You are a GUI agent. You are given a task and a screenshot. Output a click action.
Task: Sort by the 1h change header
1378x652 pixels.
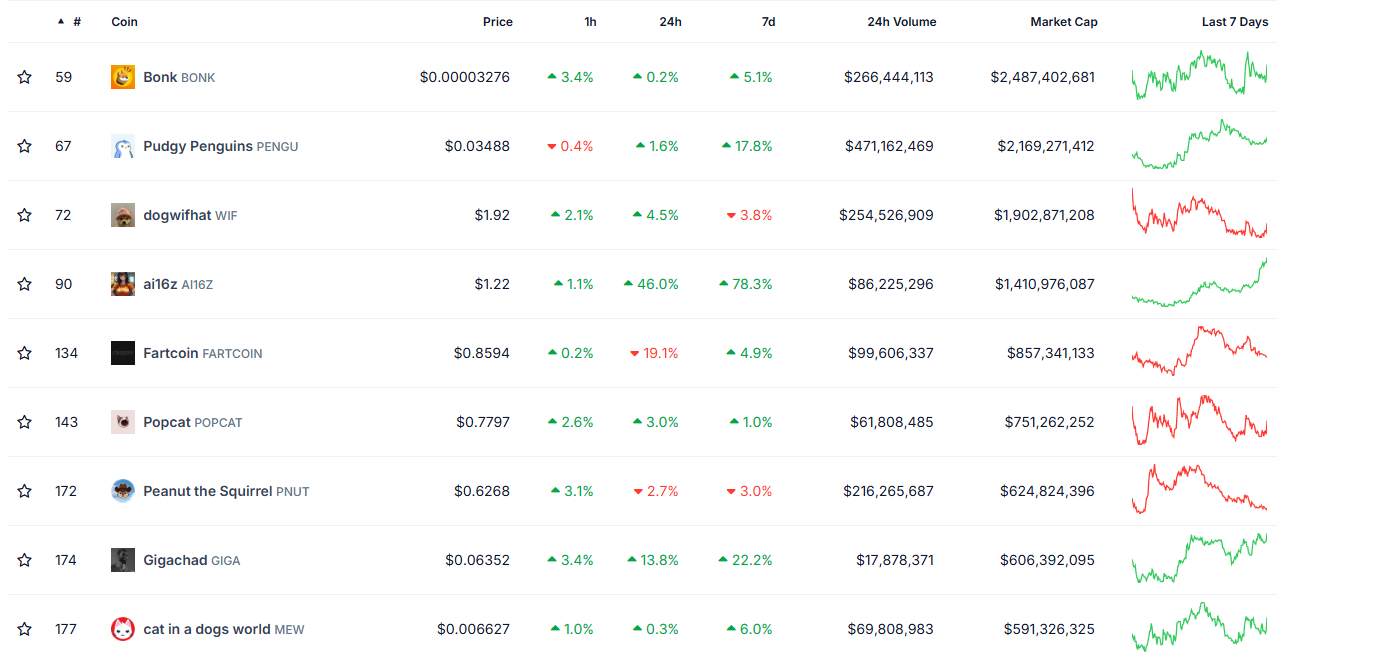coord(590,22)
